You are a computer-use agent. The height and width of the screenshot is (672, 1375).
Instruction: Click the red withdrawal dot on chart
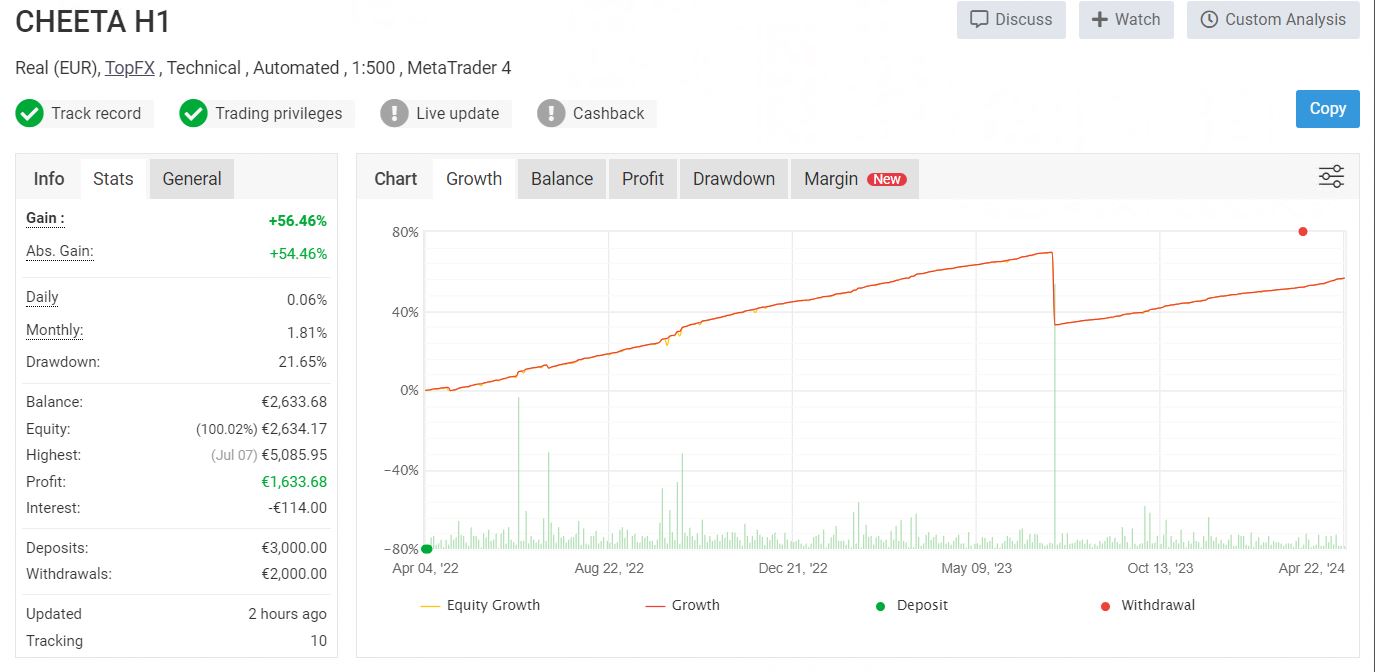point(1303,231)
